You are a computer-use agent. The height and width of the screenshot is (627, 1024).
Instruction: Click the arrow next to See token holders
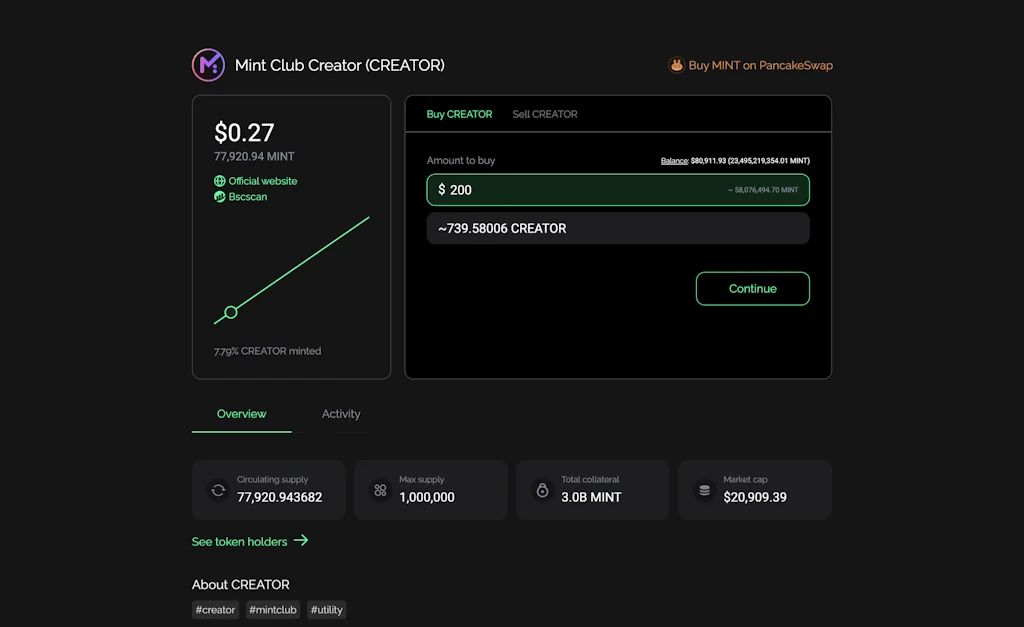[301, 541]
